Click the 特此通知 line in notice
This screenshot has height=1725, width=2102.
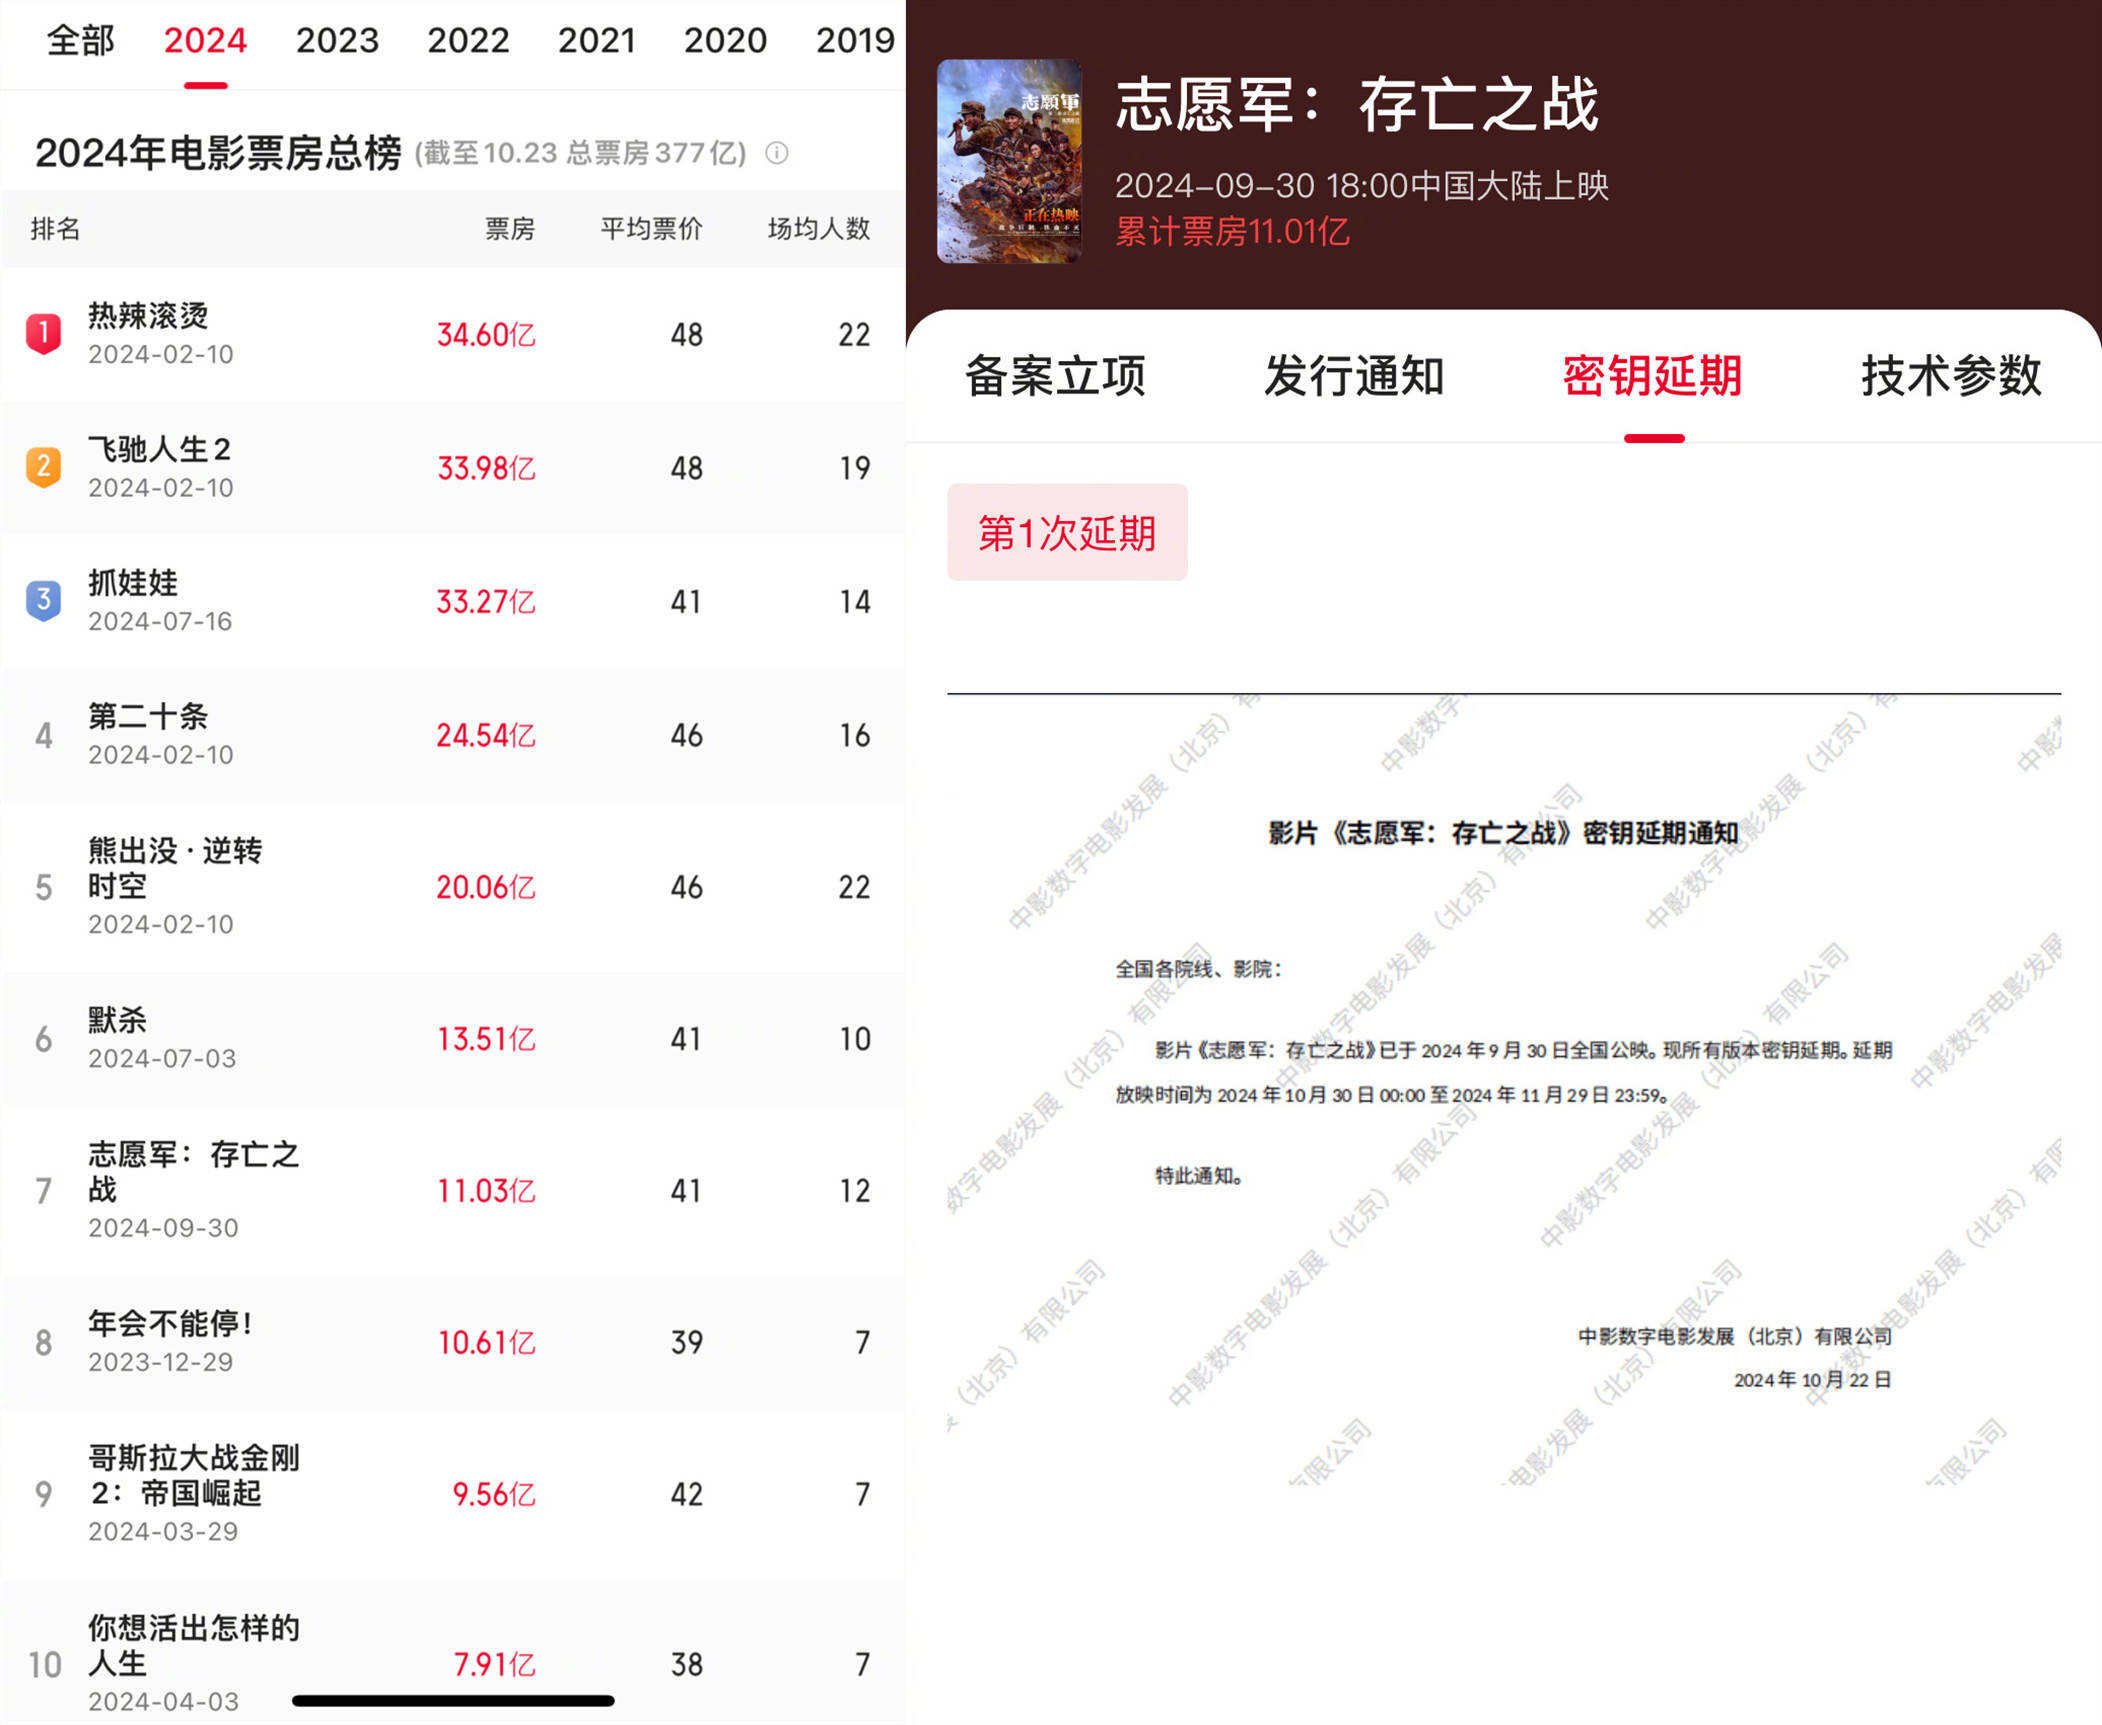click(1199, 1176)
